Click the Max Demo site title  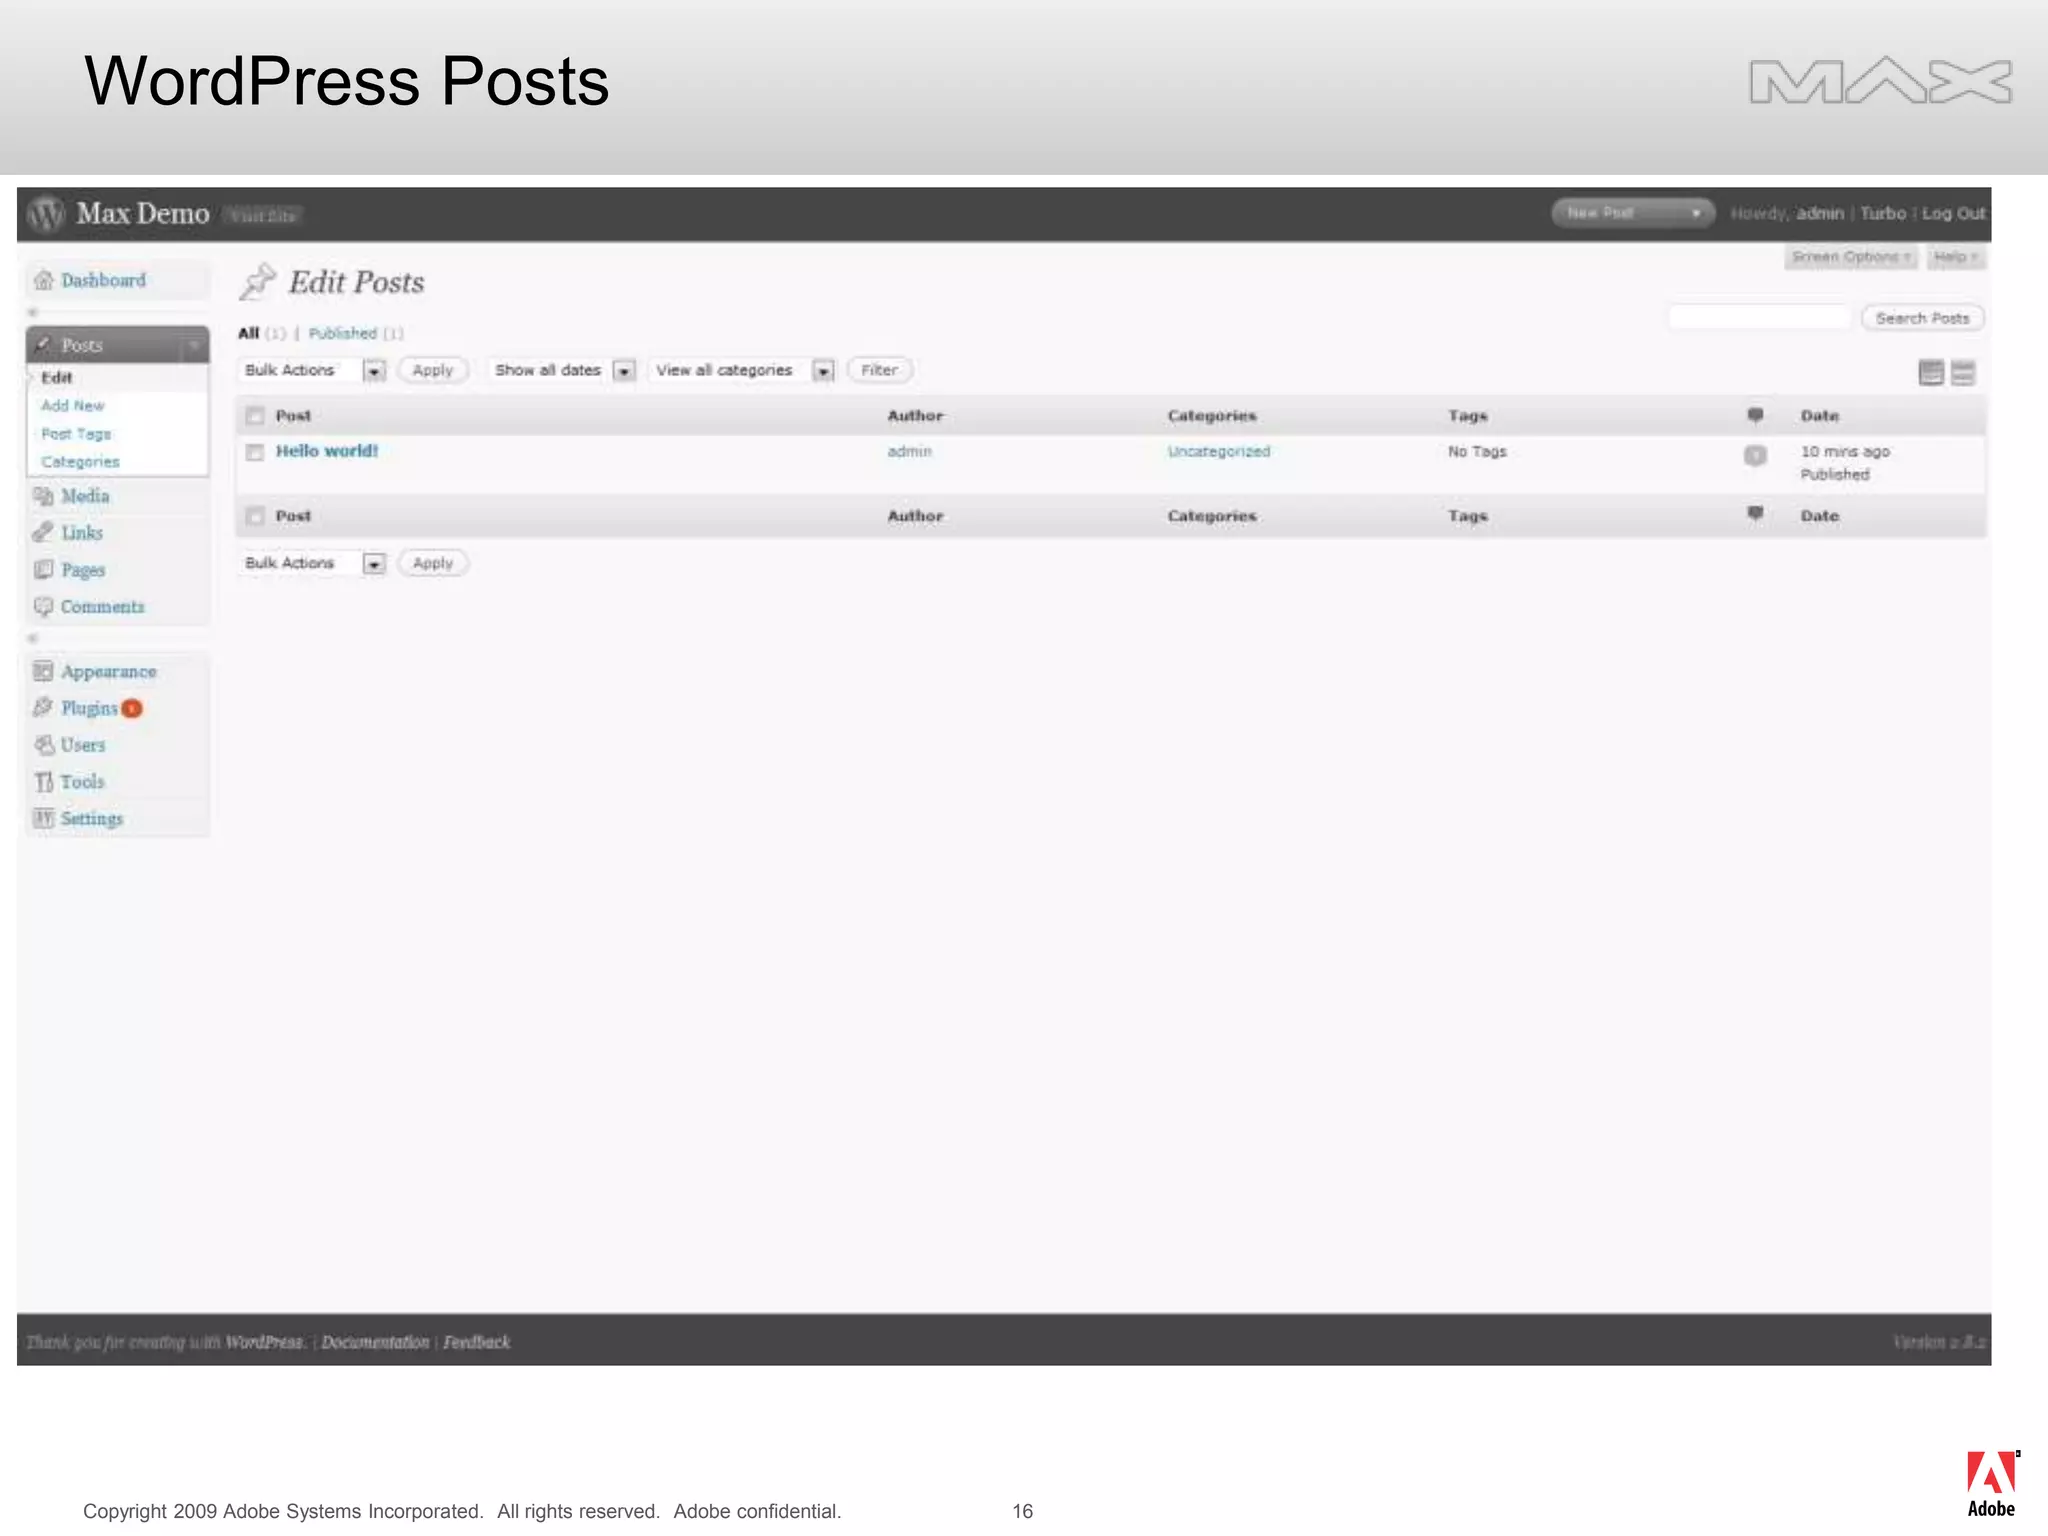(143, 213)
